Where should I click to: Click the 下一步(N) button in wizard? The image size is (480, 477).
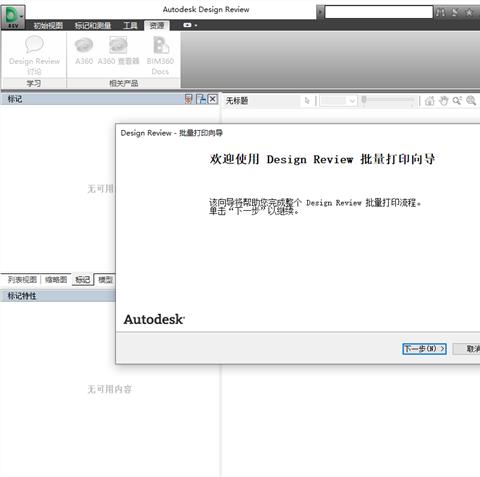424,349
